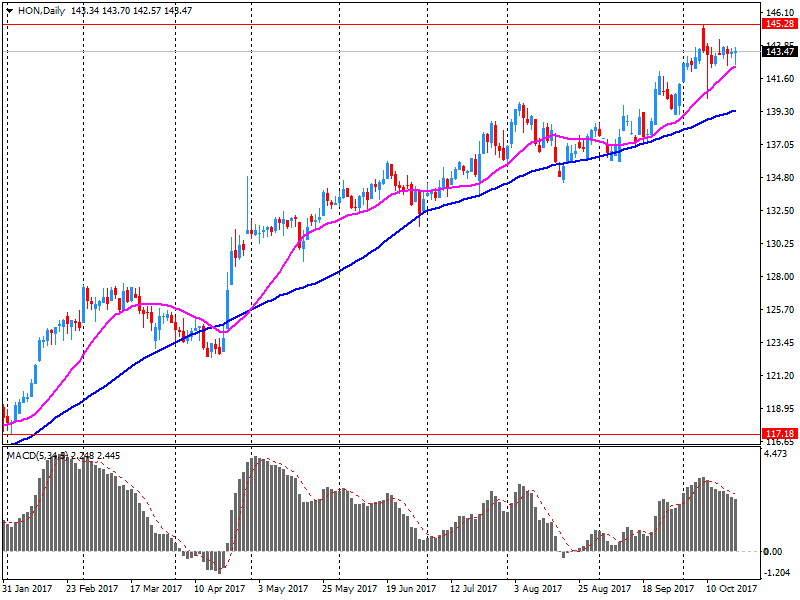The image size is (800, 600).
Task: Click the MACD(5,34,5) indicator label
Action: [37, 455]
